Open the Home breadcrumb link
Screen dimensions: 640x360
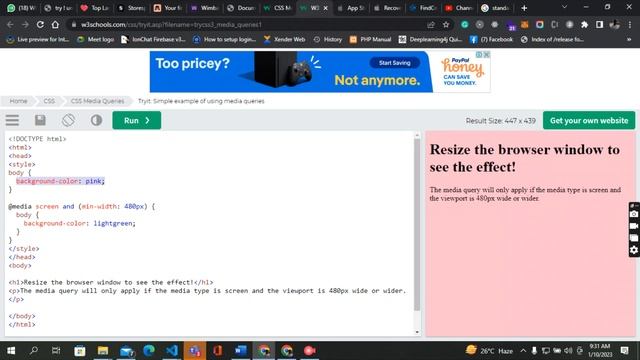coord(18,101)
